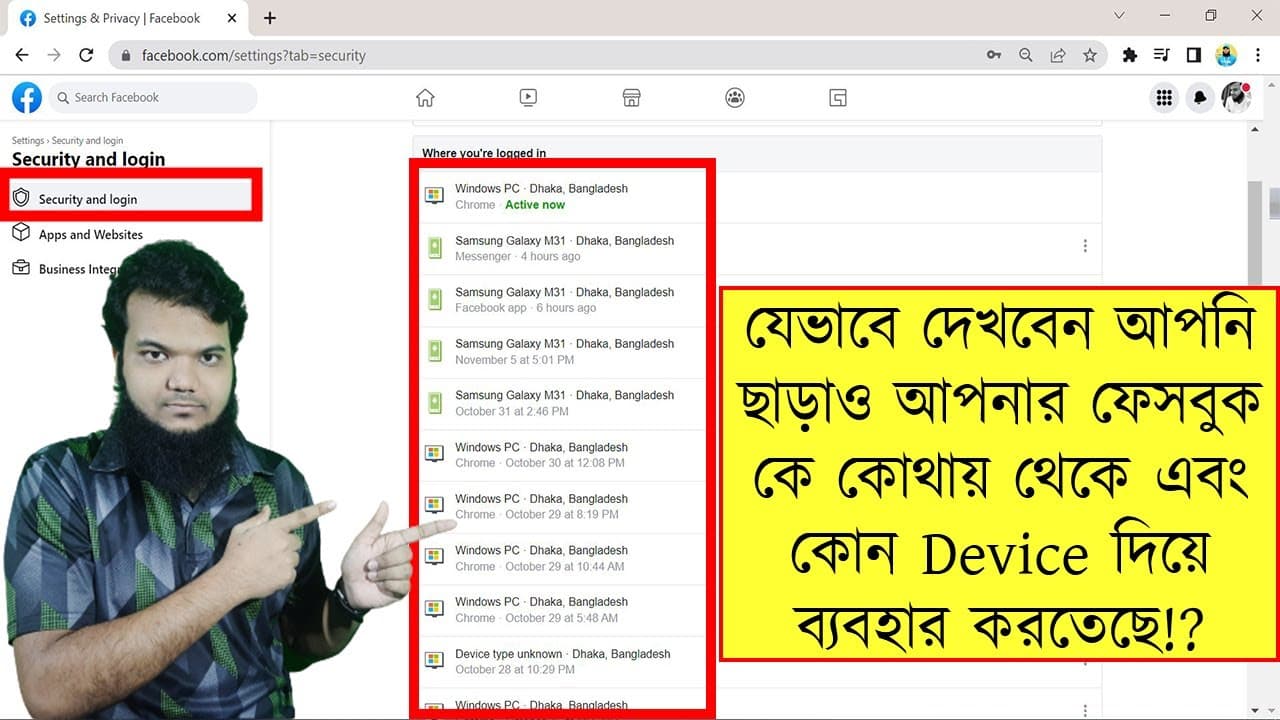Open the Chrome tab search chevron
This screenshot has height=720, width=1280.
[1119, 16]
